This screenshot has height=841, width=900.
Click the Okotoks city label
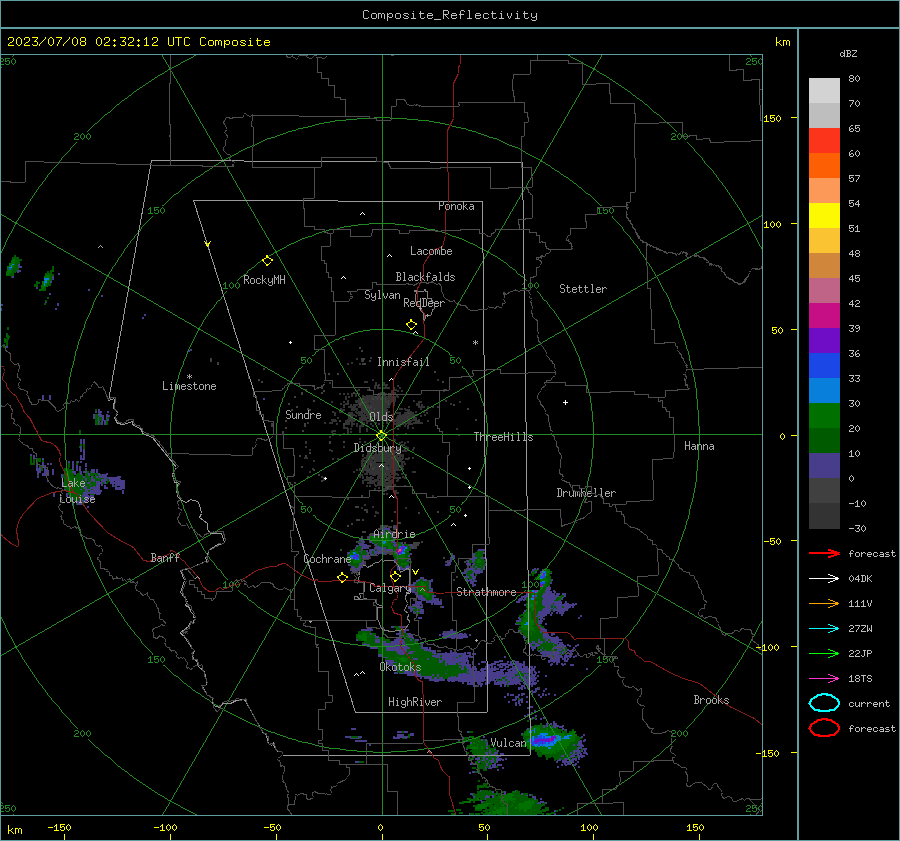pos(400,667)
